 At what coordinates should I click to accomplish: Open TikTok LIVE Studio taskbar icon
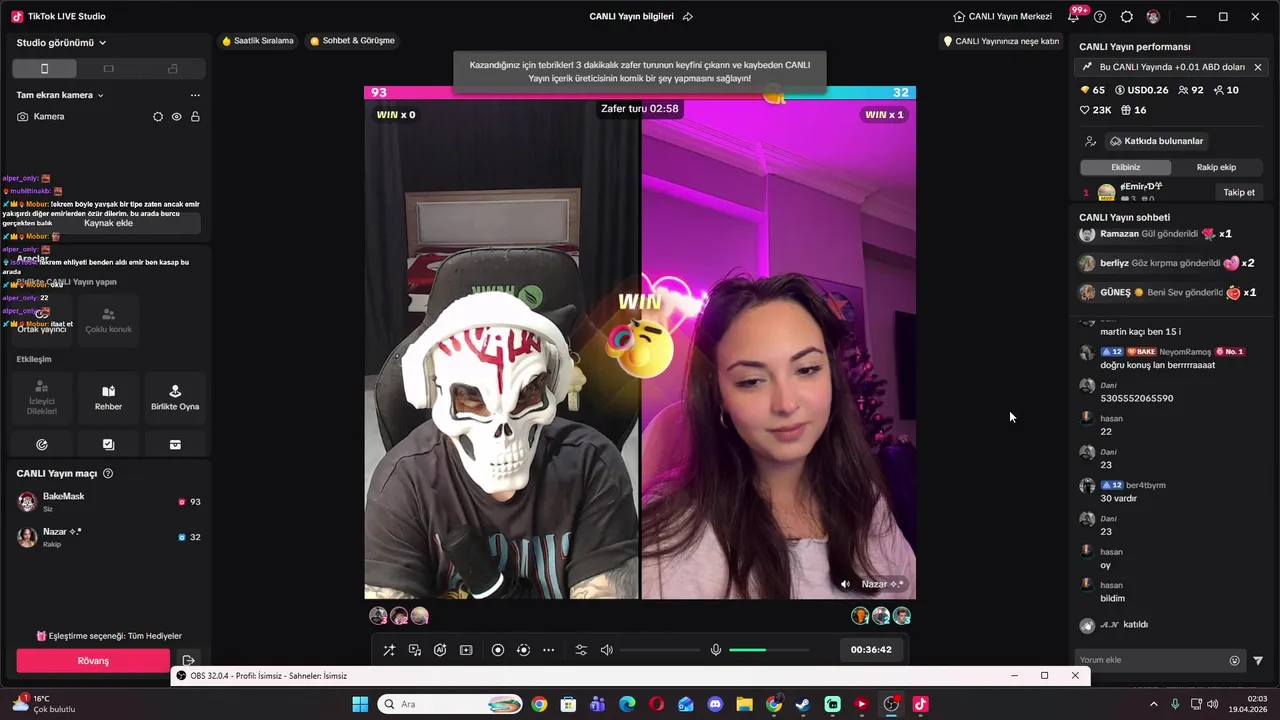click(920, 704)
